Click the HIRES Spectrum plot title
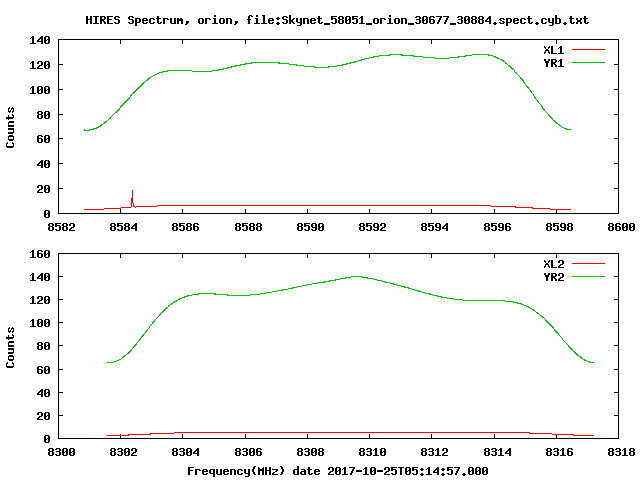Image resolution: width=640 pixels, height=480 pixels. point(337,20)
